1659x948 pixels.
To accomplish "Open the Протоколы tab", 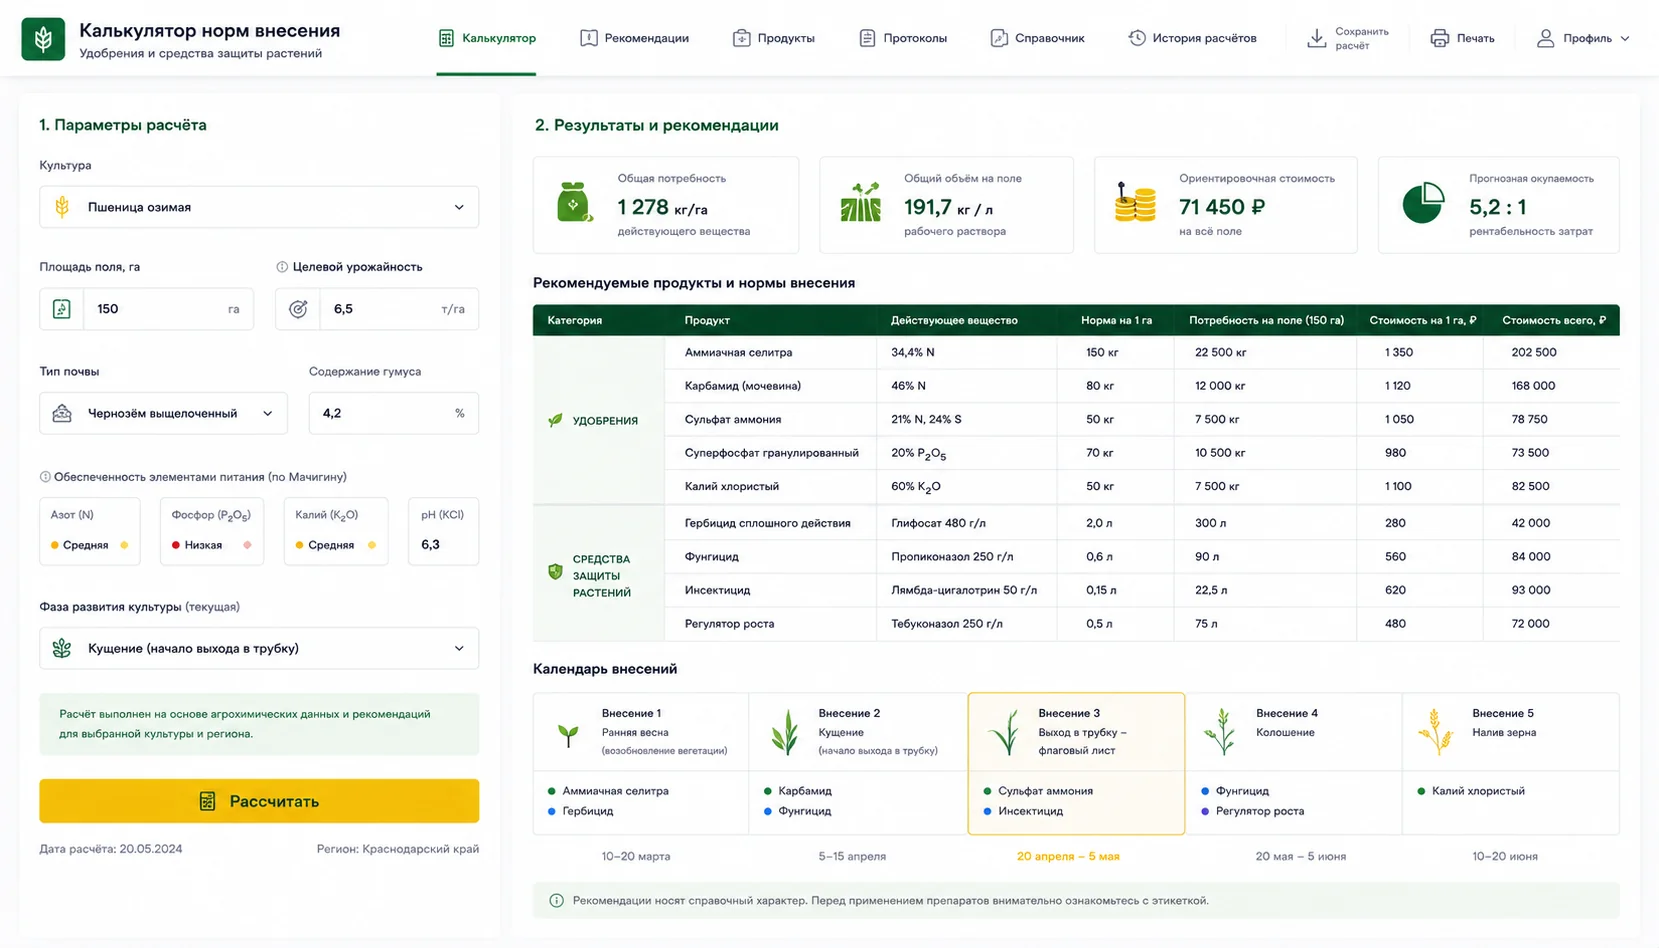I will 903,38.
